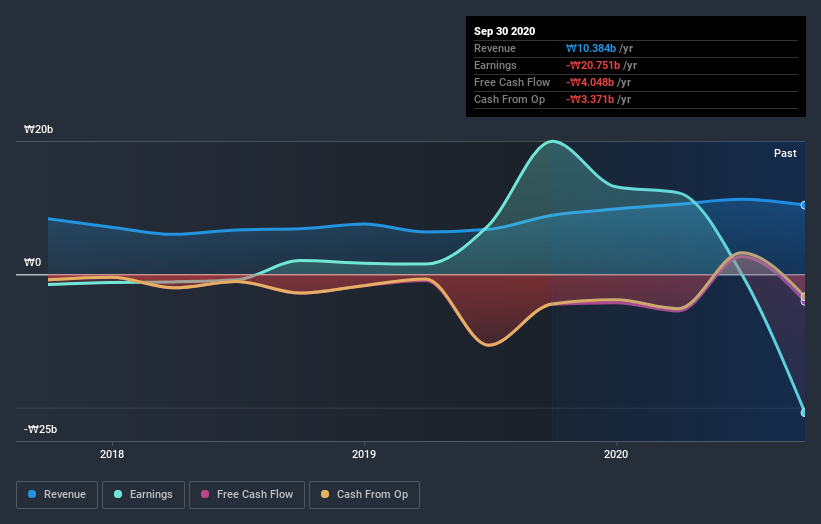Toggle the Free Cash Flow legend button

click(x=247, y=495)
